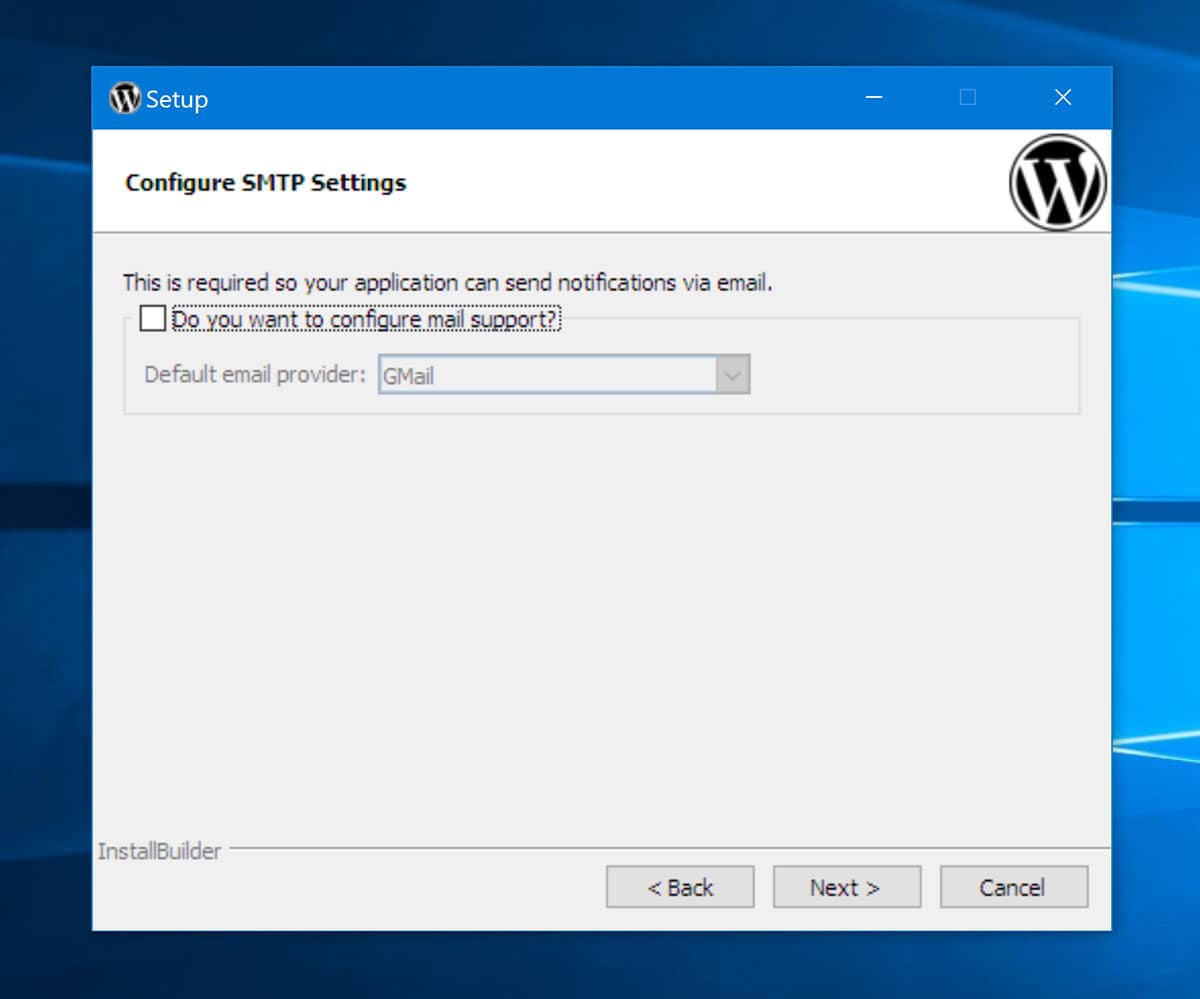Image resolution: width=1200 pixels, height=999 pixels.
Task: Minimize the Setup window
Action: (x=874, y=98)
